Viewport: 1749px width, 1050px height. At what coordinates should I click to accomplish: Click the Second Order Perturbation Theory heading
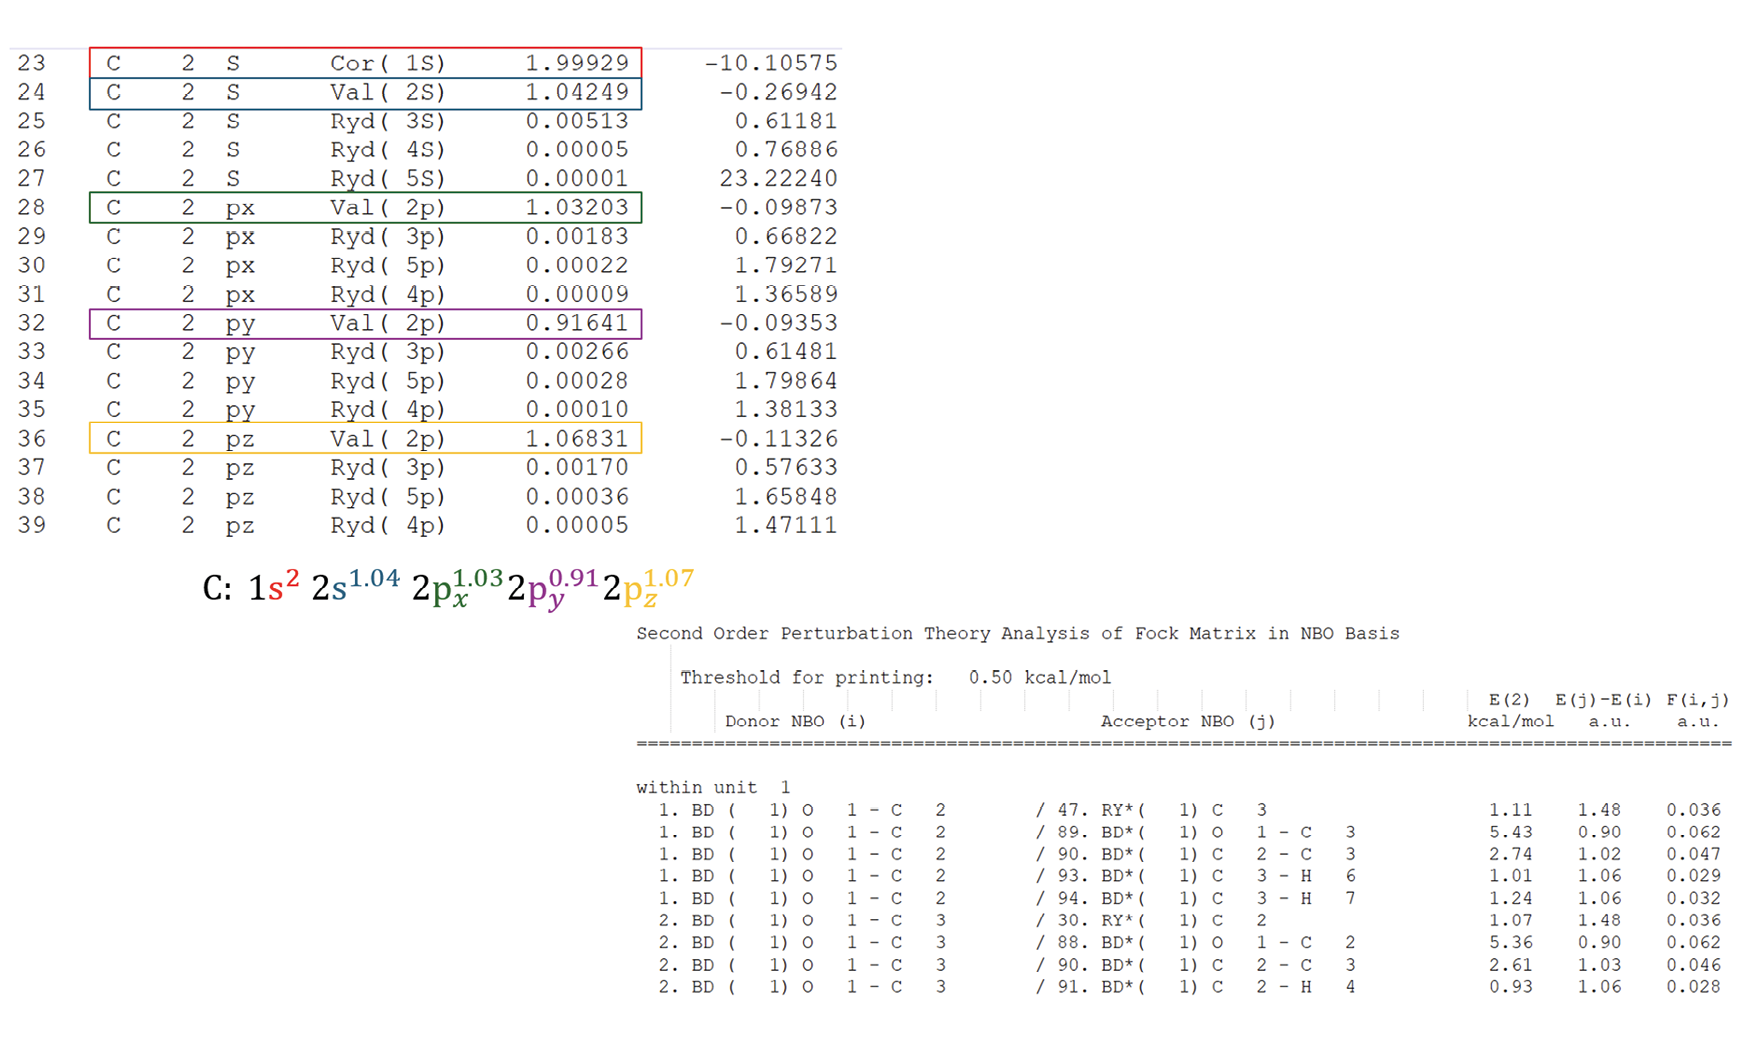[1017, 634]
